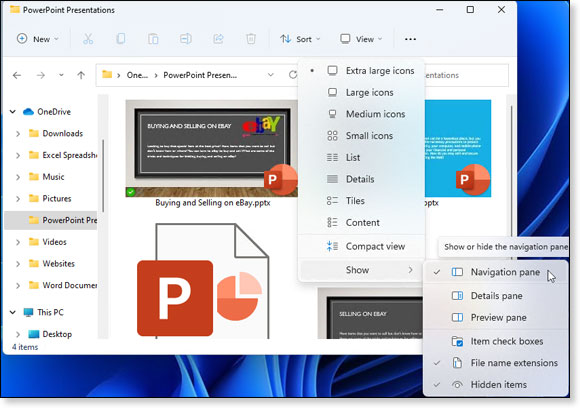Viewport: 580px width, 408px height.
Task: Go forward with the right arrow
Action: (x=40, y=75)
